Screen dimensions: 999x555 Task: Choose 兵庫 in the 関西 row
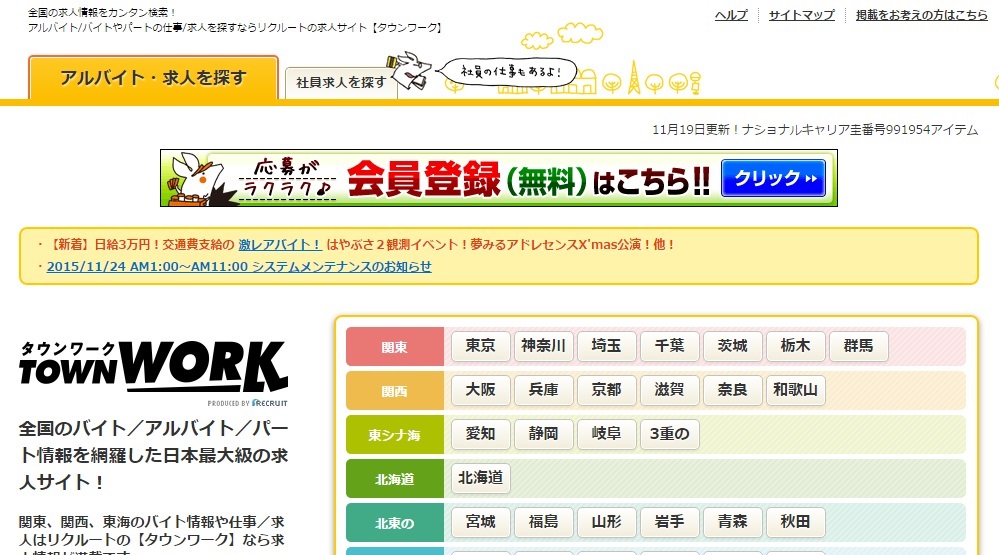(x=543, y=390)
